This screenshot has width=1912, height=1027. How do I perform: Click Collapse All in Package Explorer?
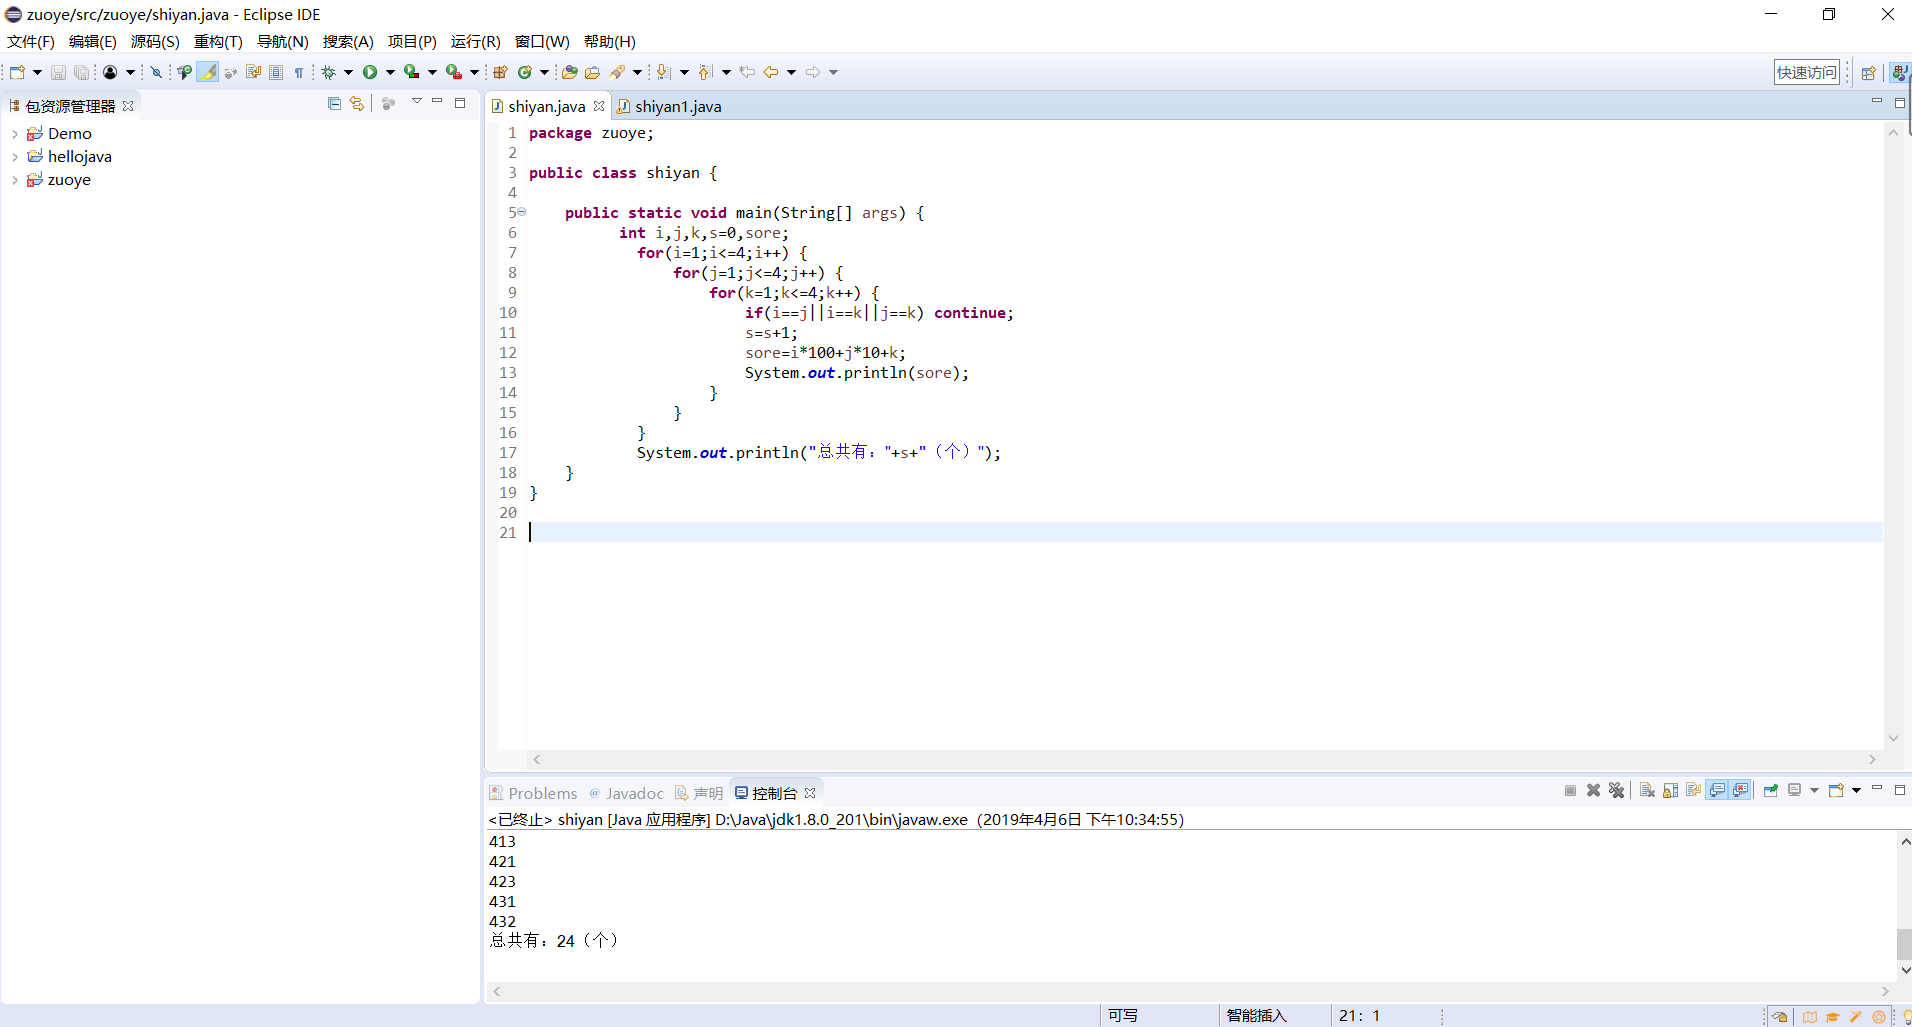334,104
